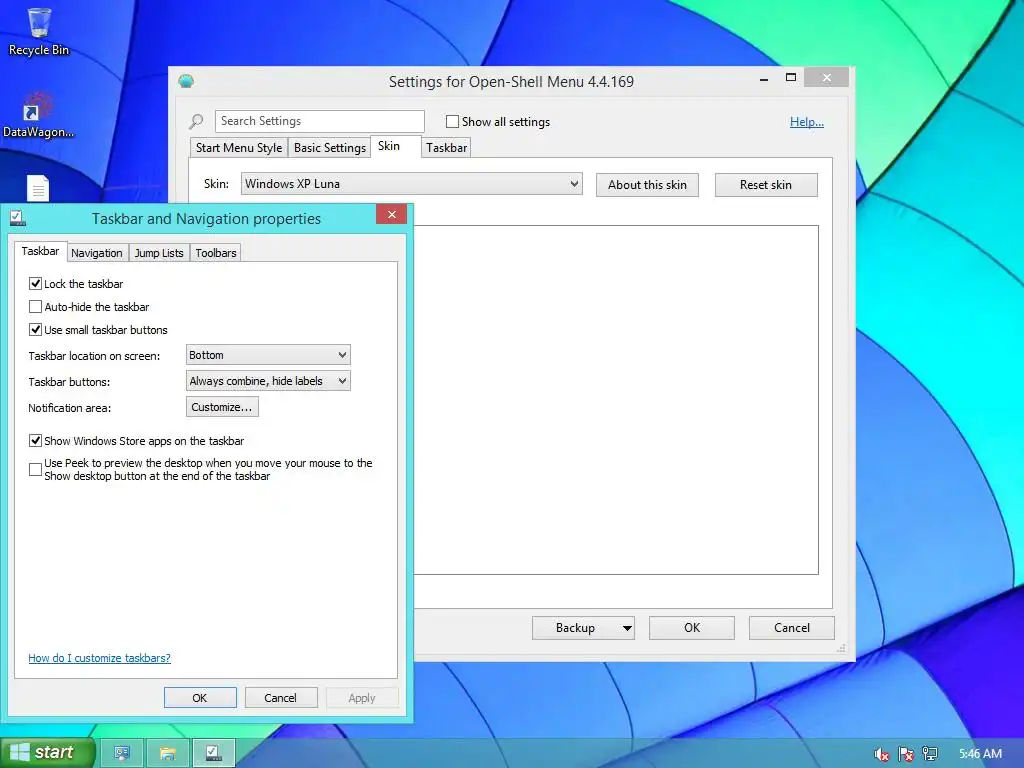The height and width of the screenshot is (768, 1024).
Task: Click the network tray icon
Action: (930, 754)
